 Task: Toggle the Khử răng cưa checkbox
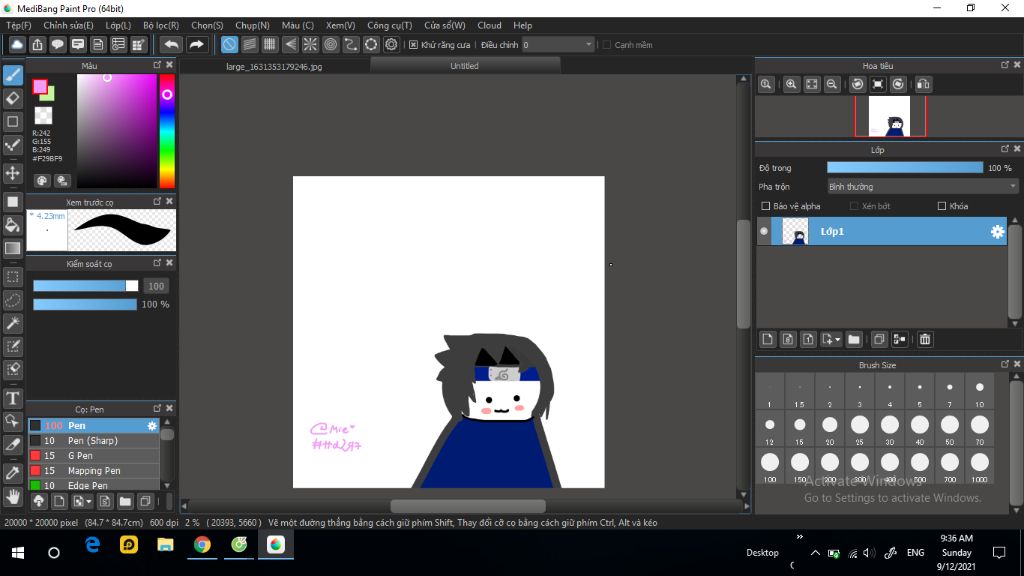coord(413,45)
